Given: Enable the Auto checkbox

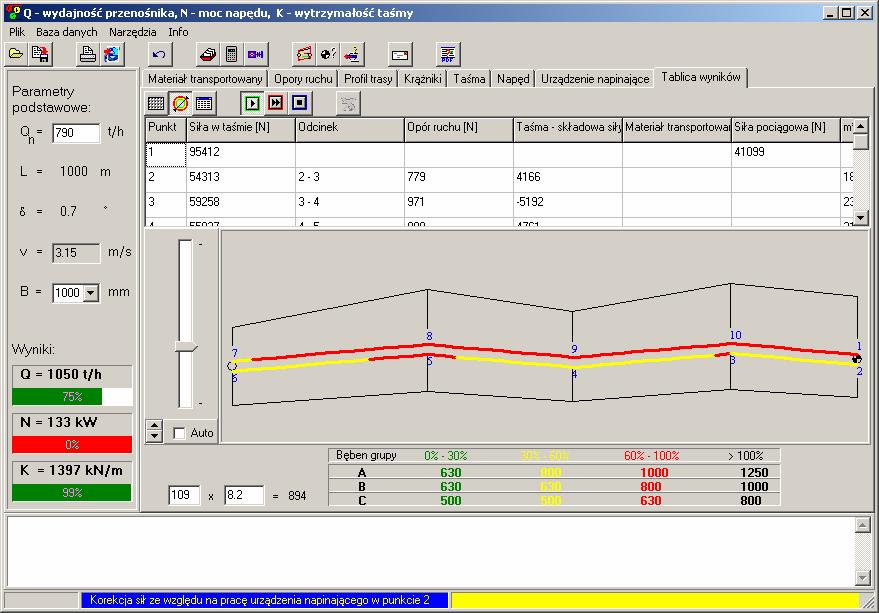Looking at the screenshot, I should [x=179, y=434].
